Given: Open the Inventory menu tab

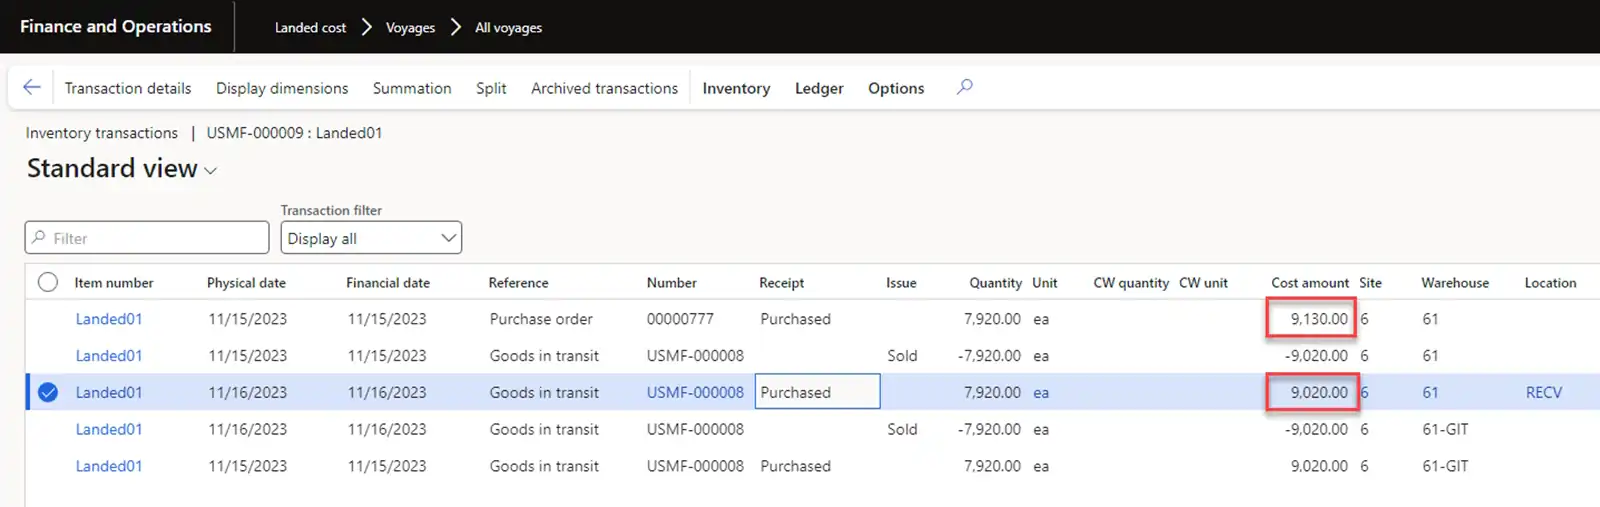Looking at the screenshot, I should coord(736,88).
